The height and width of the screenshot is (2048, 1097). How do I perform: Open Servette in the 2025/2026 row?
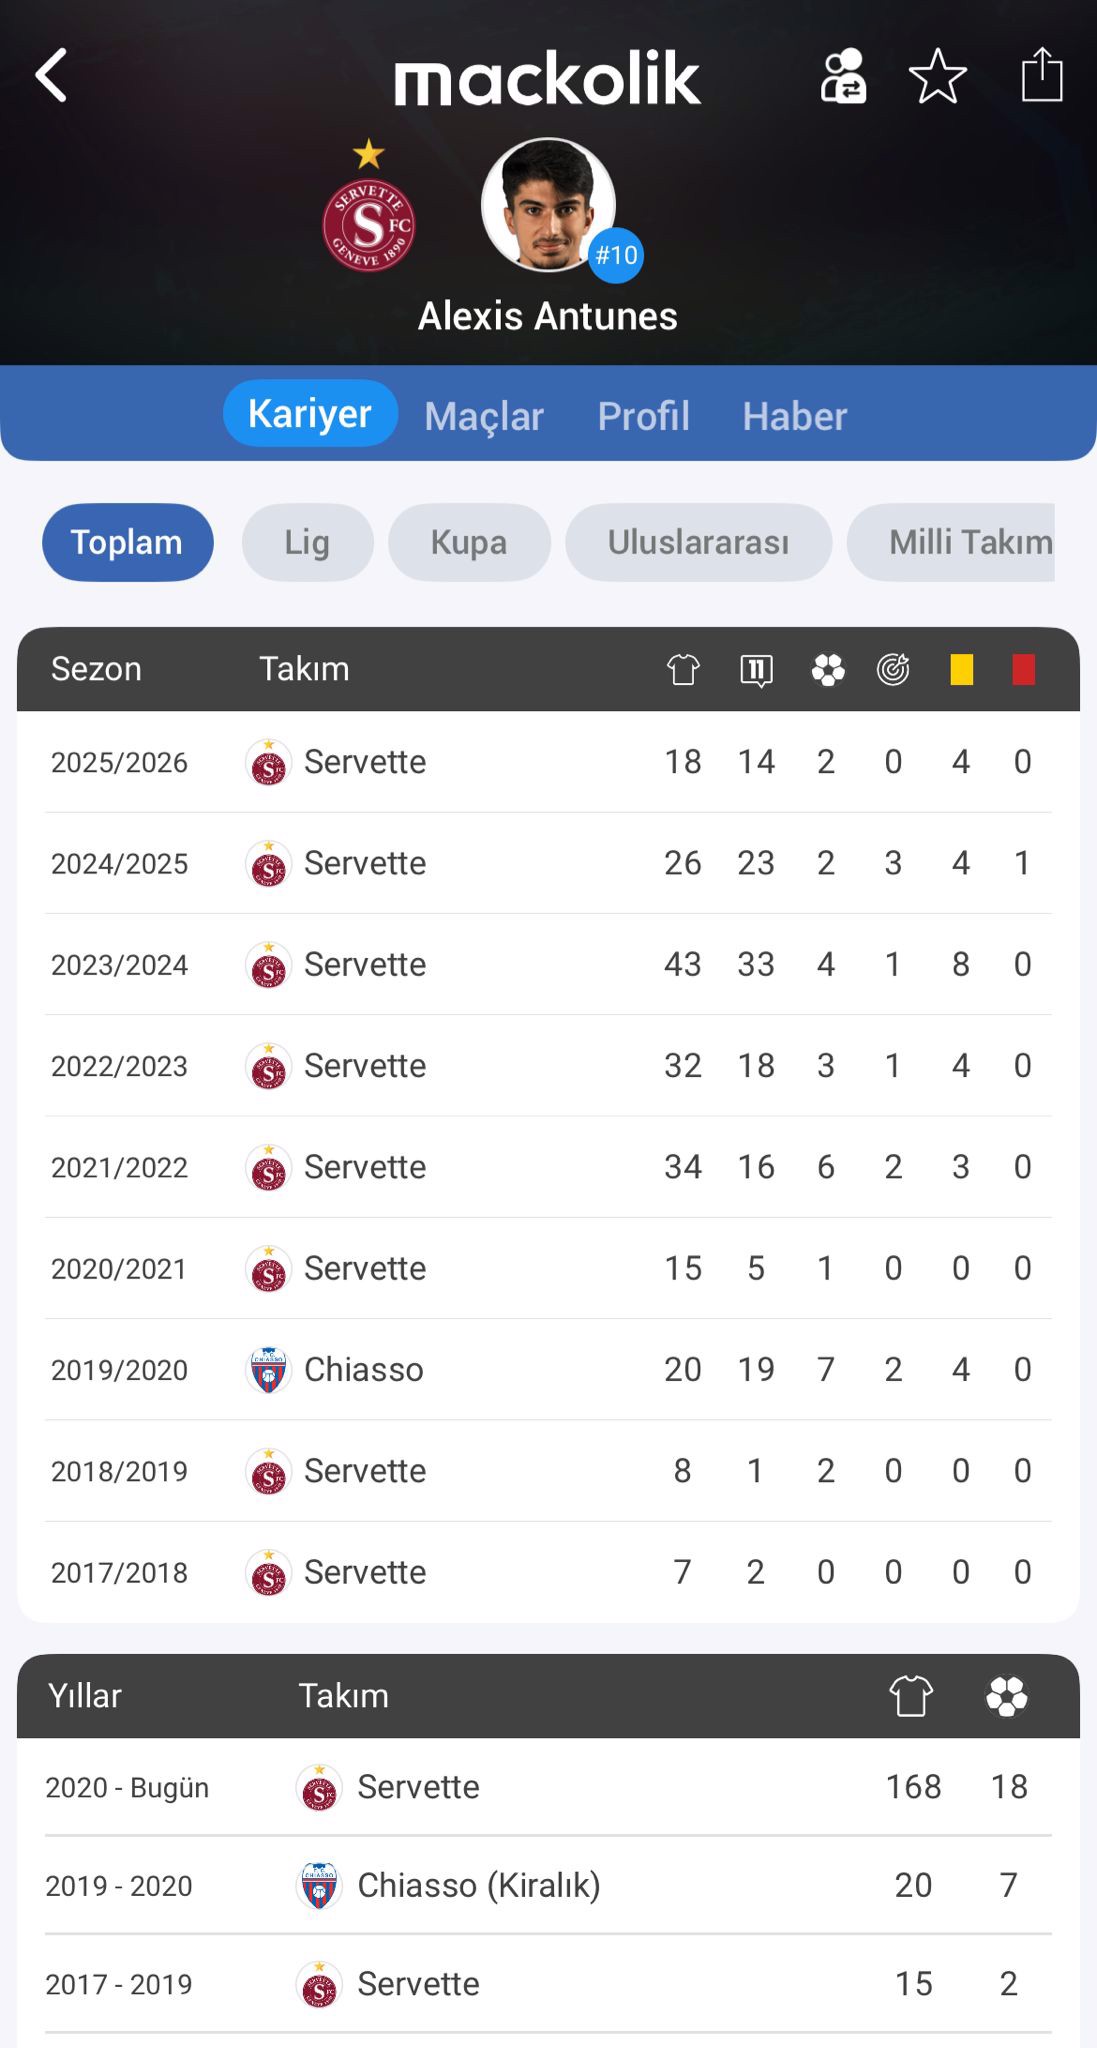click(364, 762)
